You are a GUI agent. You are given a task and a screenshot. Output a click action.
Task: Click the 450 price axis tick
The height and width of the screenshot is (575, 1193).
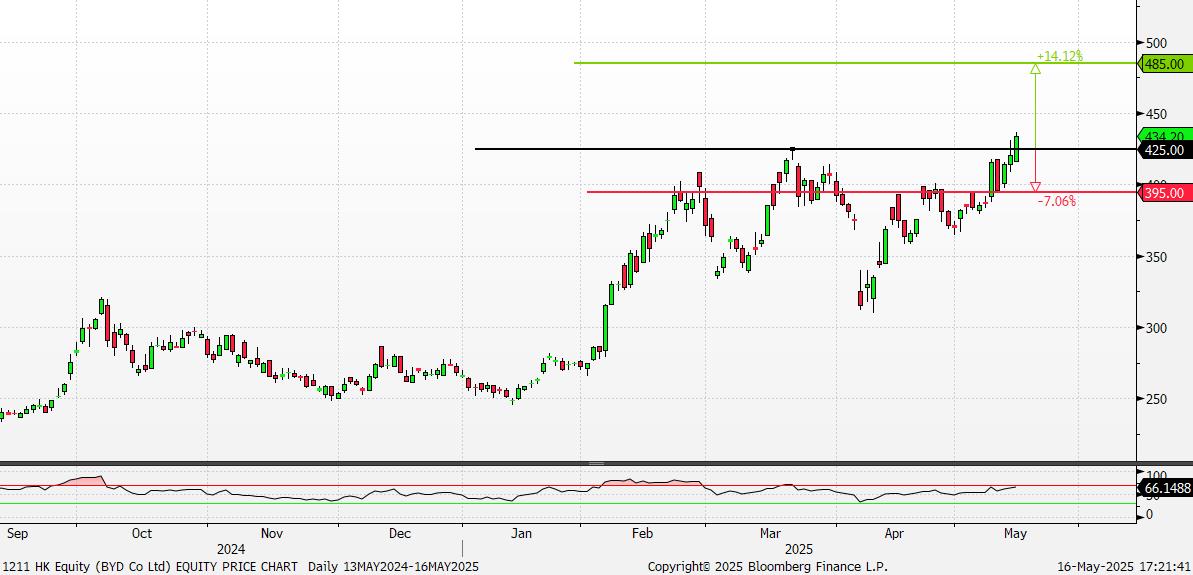pyautogui.click(x=1156, y=114)
